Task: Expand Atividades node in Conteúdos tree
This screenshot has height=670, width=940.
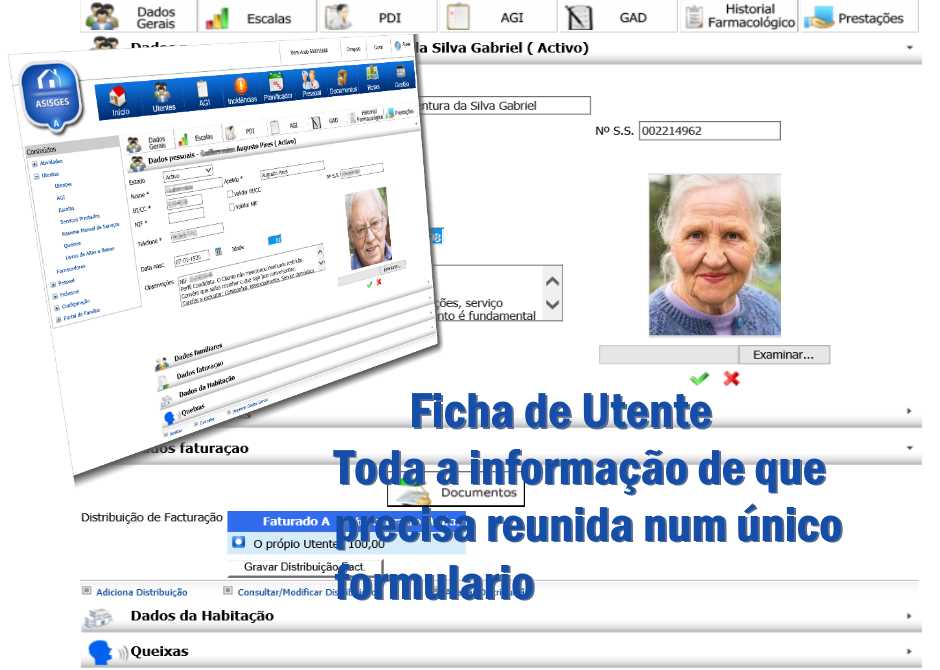Action: (x=34, y=164)
